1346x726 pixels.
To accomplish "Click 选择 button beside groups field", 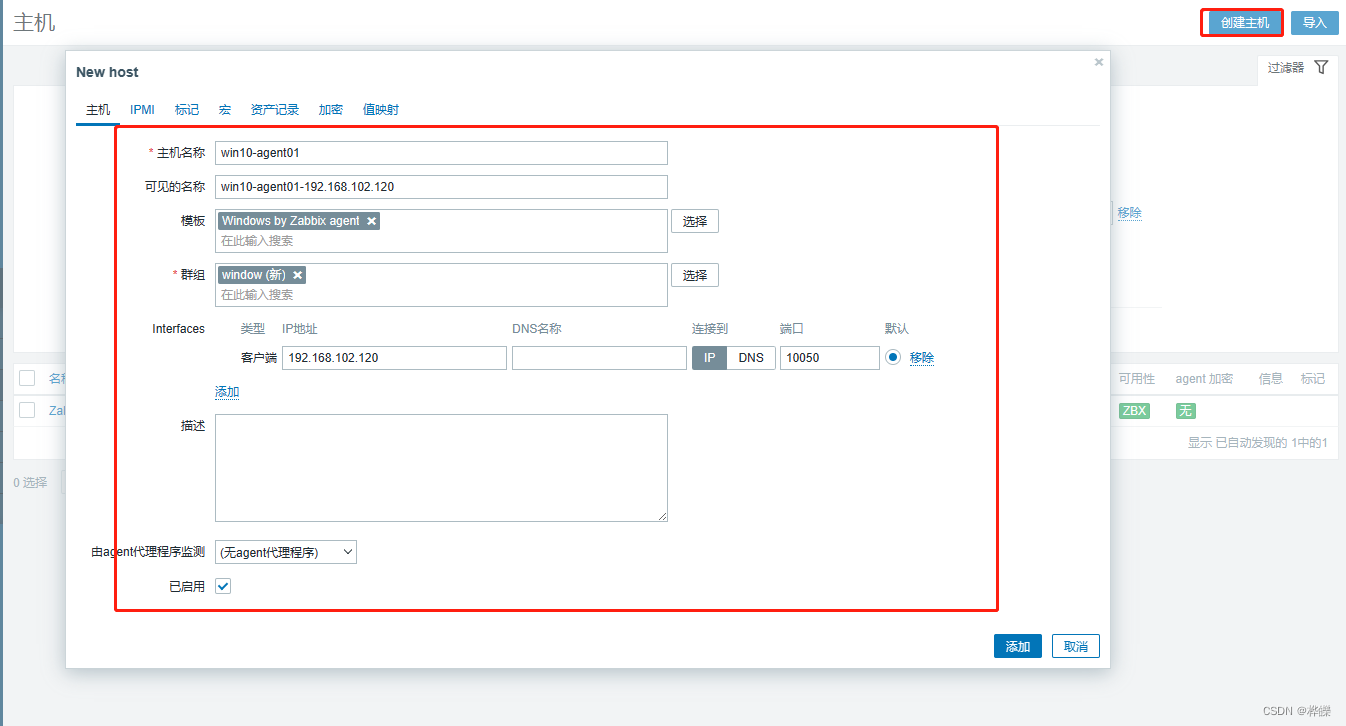I will point(695,275).
